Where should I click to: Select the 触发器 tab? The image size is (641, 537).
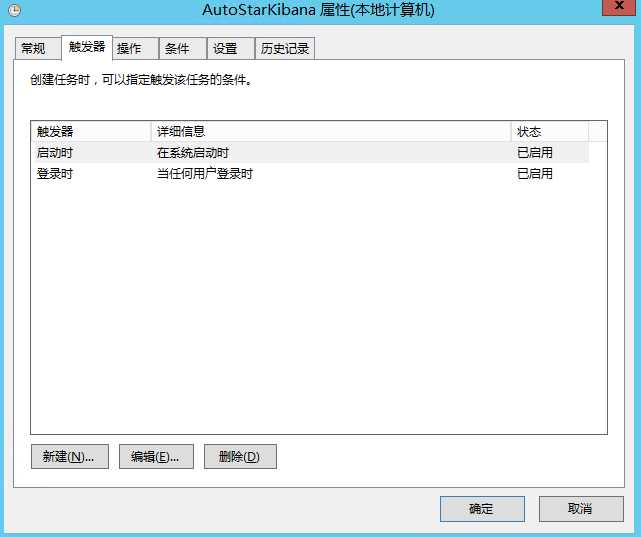click(86, 47)
